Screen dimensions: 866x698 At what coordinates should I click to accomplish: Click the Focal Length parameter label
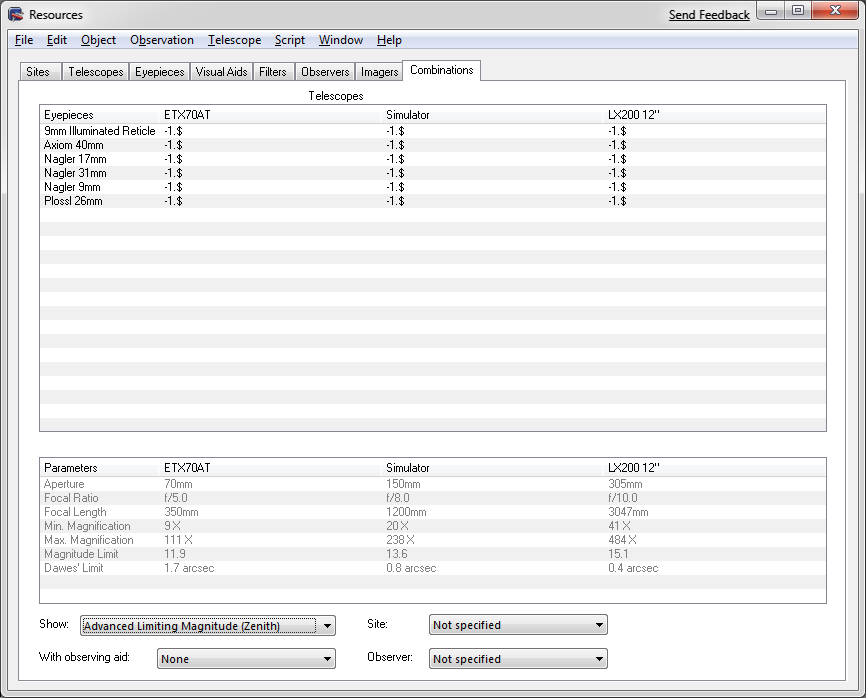[x=75, y=512]
